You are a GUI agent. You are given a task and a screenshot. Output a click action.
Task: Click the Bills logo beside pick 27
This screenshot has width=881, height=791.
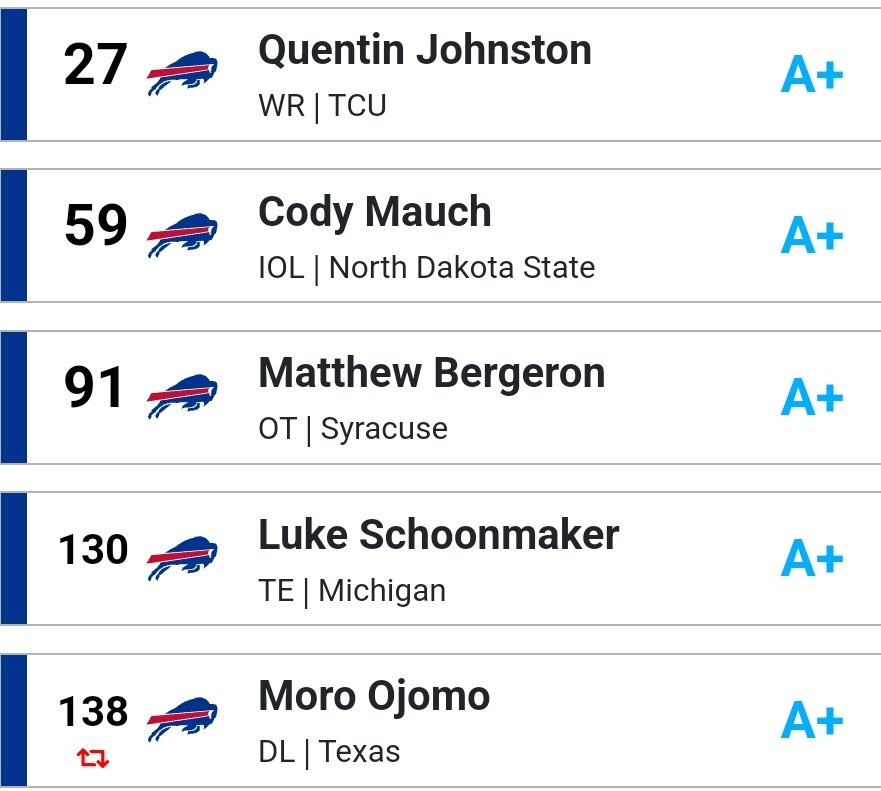coord(182,74)
